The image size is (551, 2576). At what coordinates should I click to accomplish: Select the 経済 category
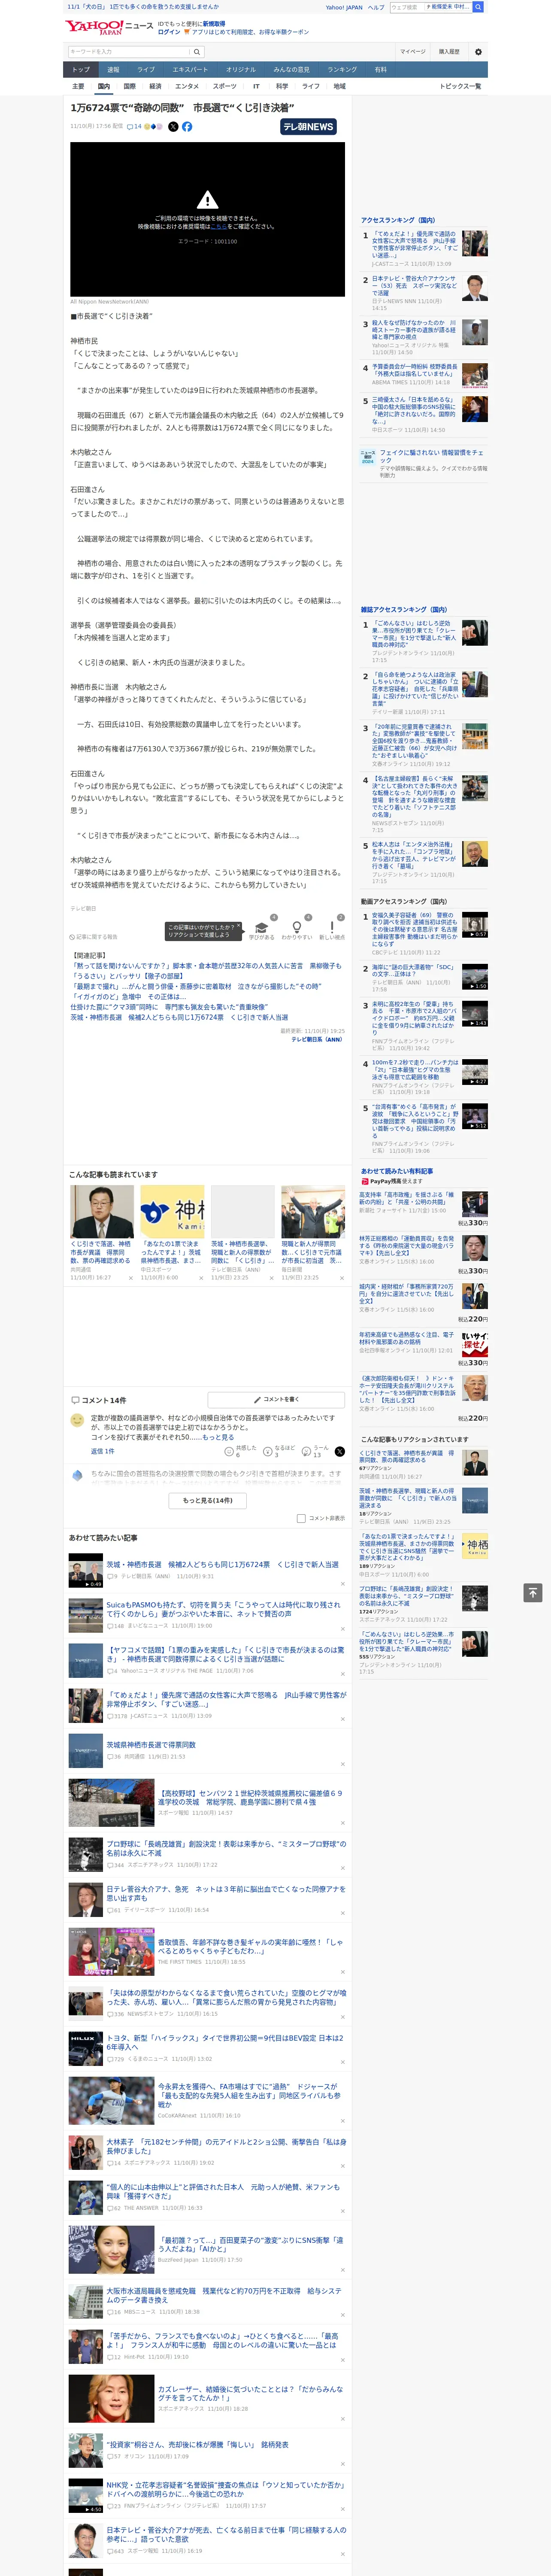pyautogui.click(x=154, y=86)
